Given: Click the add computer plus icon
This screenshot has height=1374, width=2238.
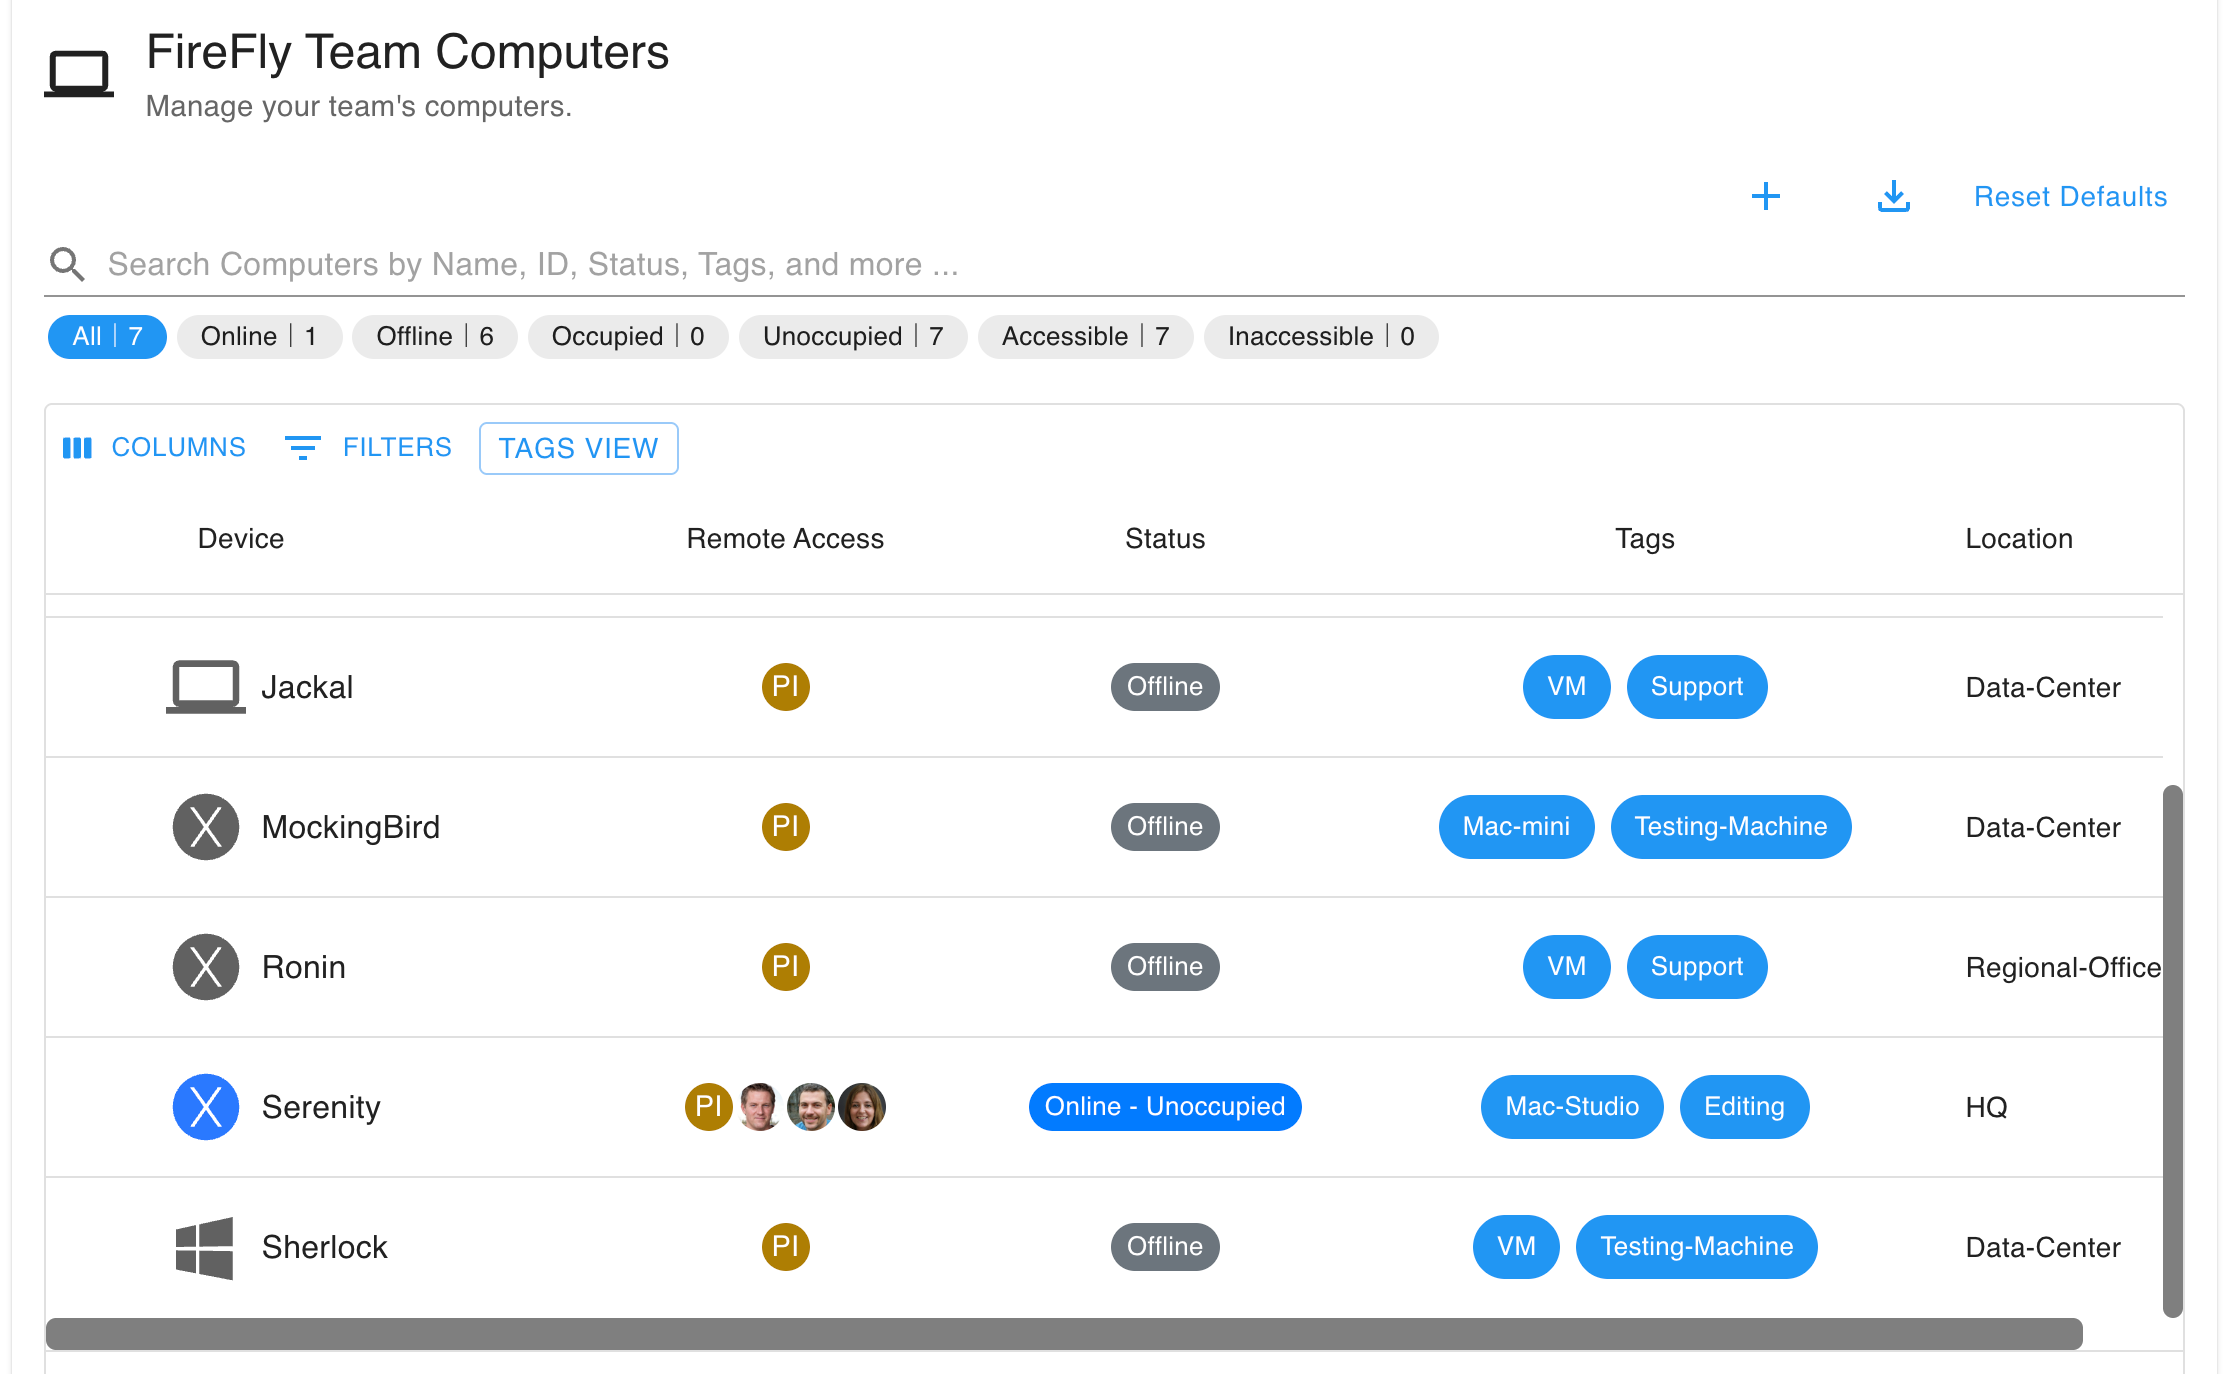Looking at the screenshot, I should [x=1766, y=196].
